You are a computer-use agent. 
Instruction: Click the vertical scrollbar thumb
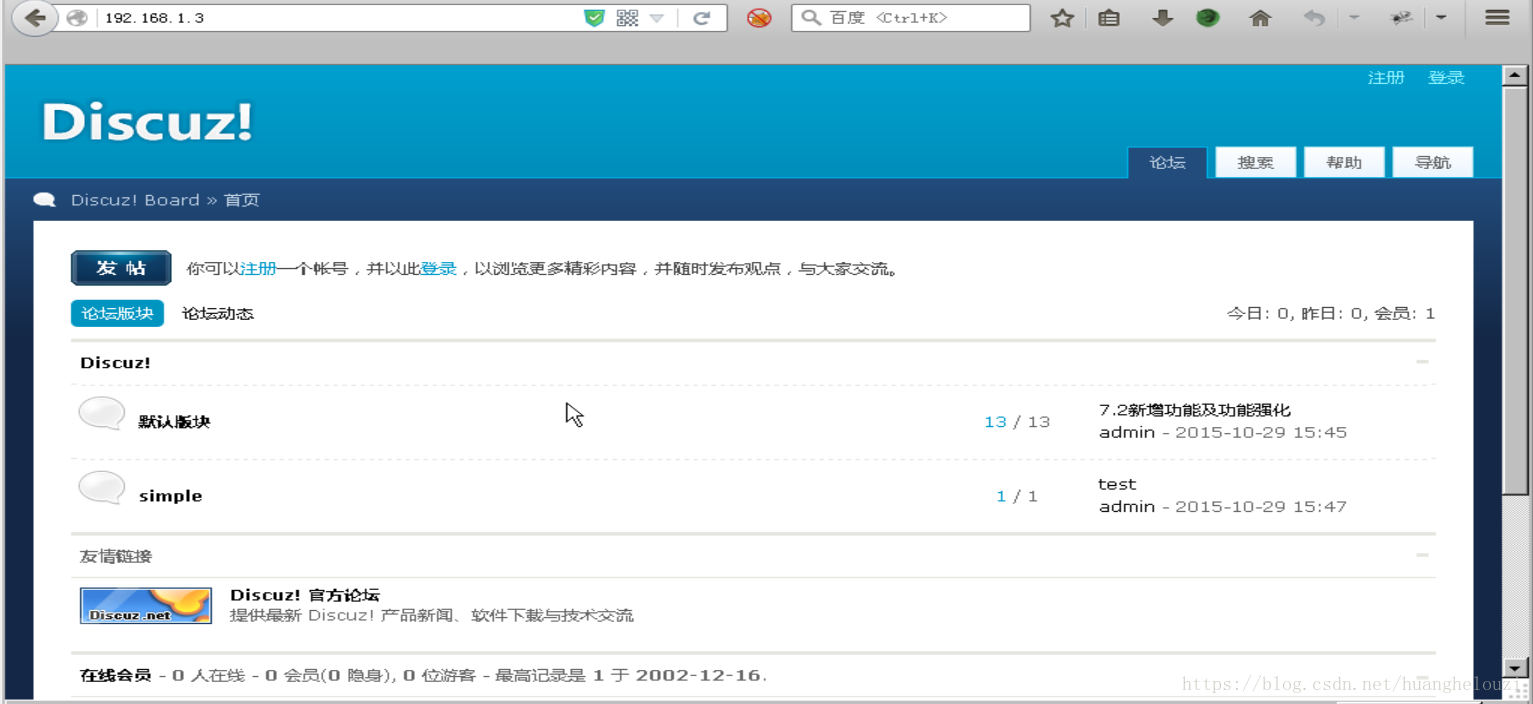(1516, 290)
